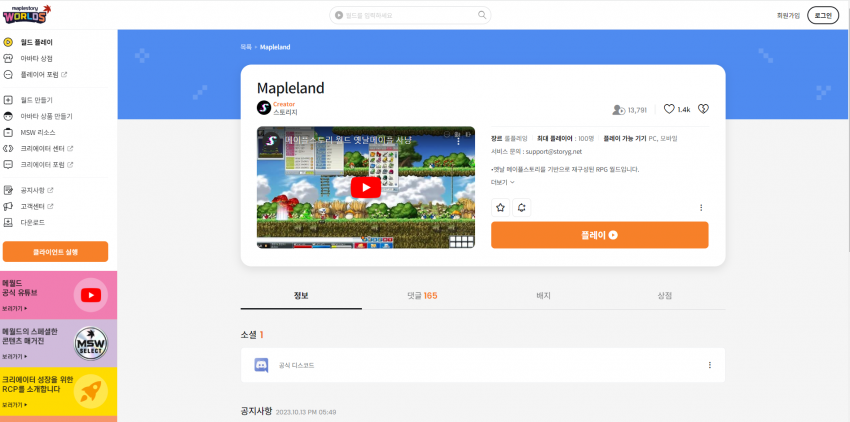Select the support@storyg.net email text
This screenshot has height=422, width=850.
click(553, 152)
